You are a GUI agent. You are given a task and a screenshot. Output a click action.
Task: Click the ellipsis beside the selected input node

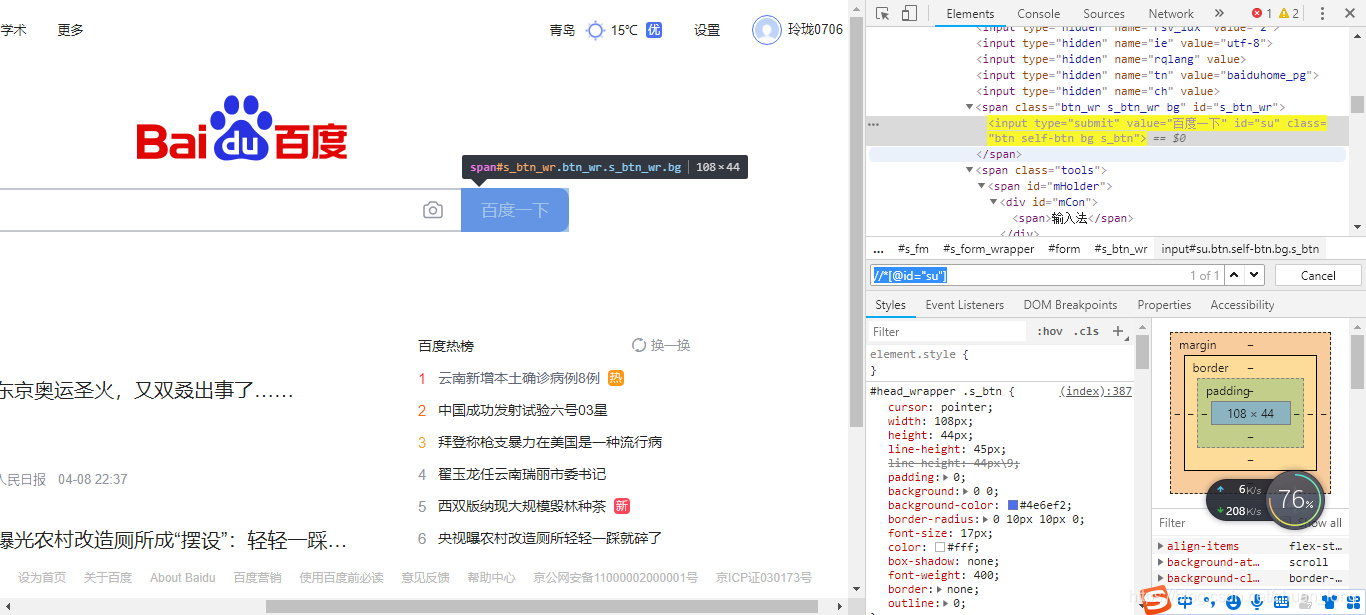point(873,124)
